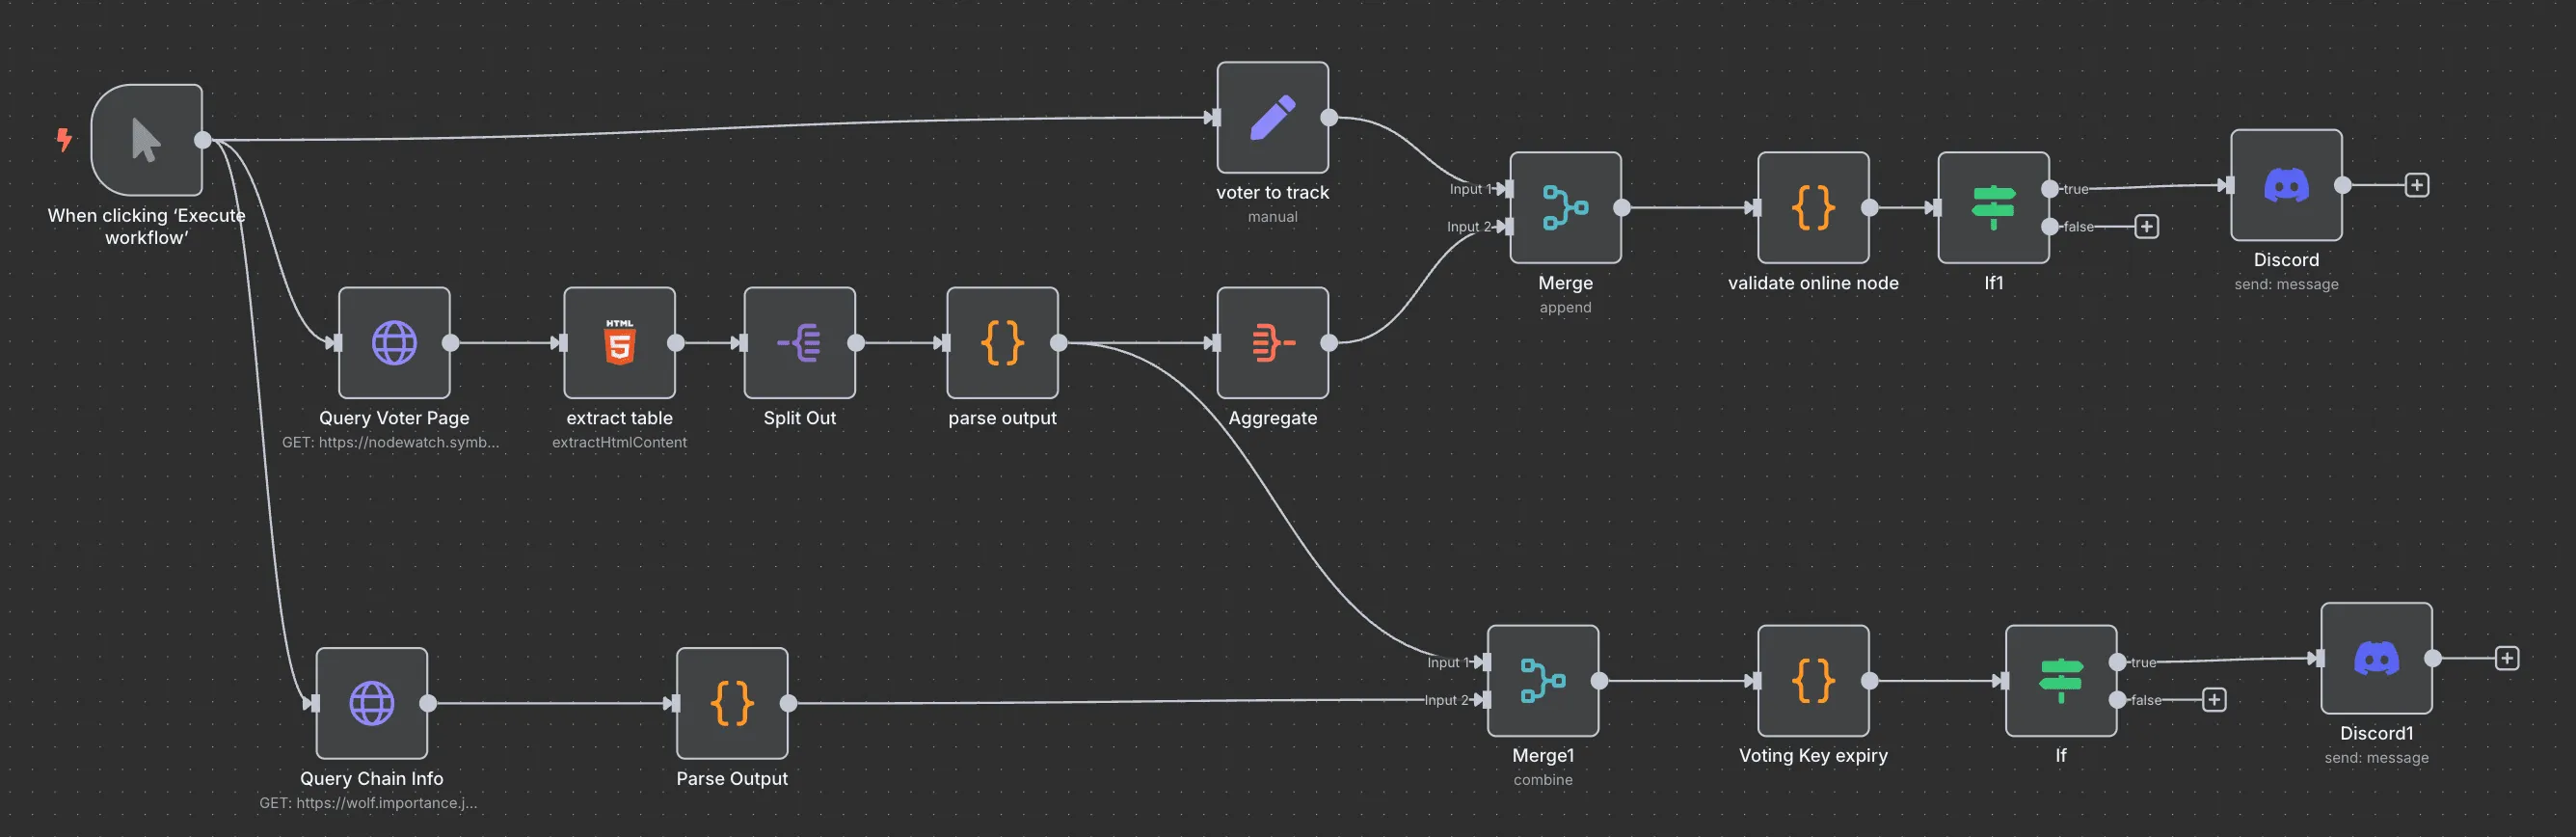Open the 'parse output' code node

1002,343
